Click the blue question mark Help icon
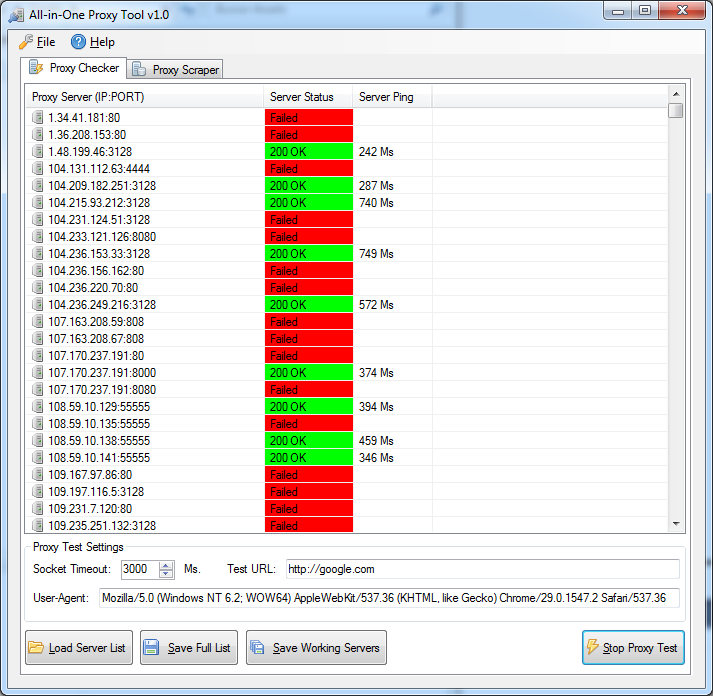This screenshot has height=696, width=713. (x=78, y=42)
